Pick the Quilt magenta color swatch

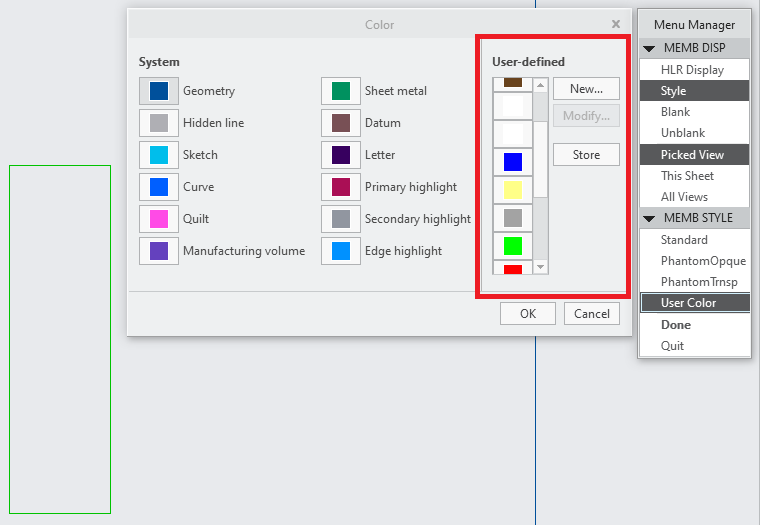pos(159,219)
